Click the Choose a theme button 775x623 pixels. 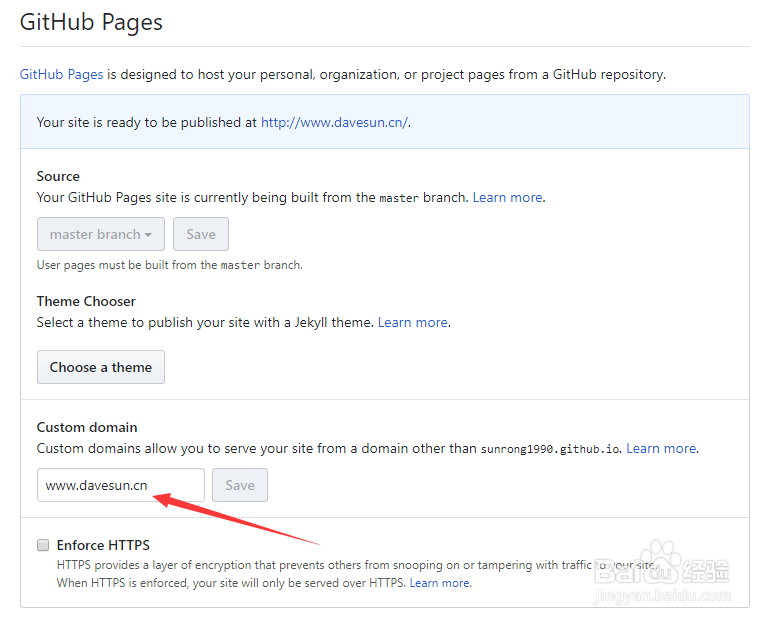pyautogui.click(x=101, y=367)
